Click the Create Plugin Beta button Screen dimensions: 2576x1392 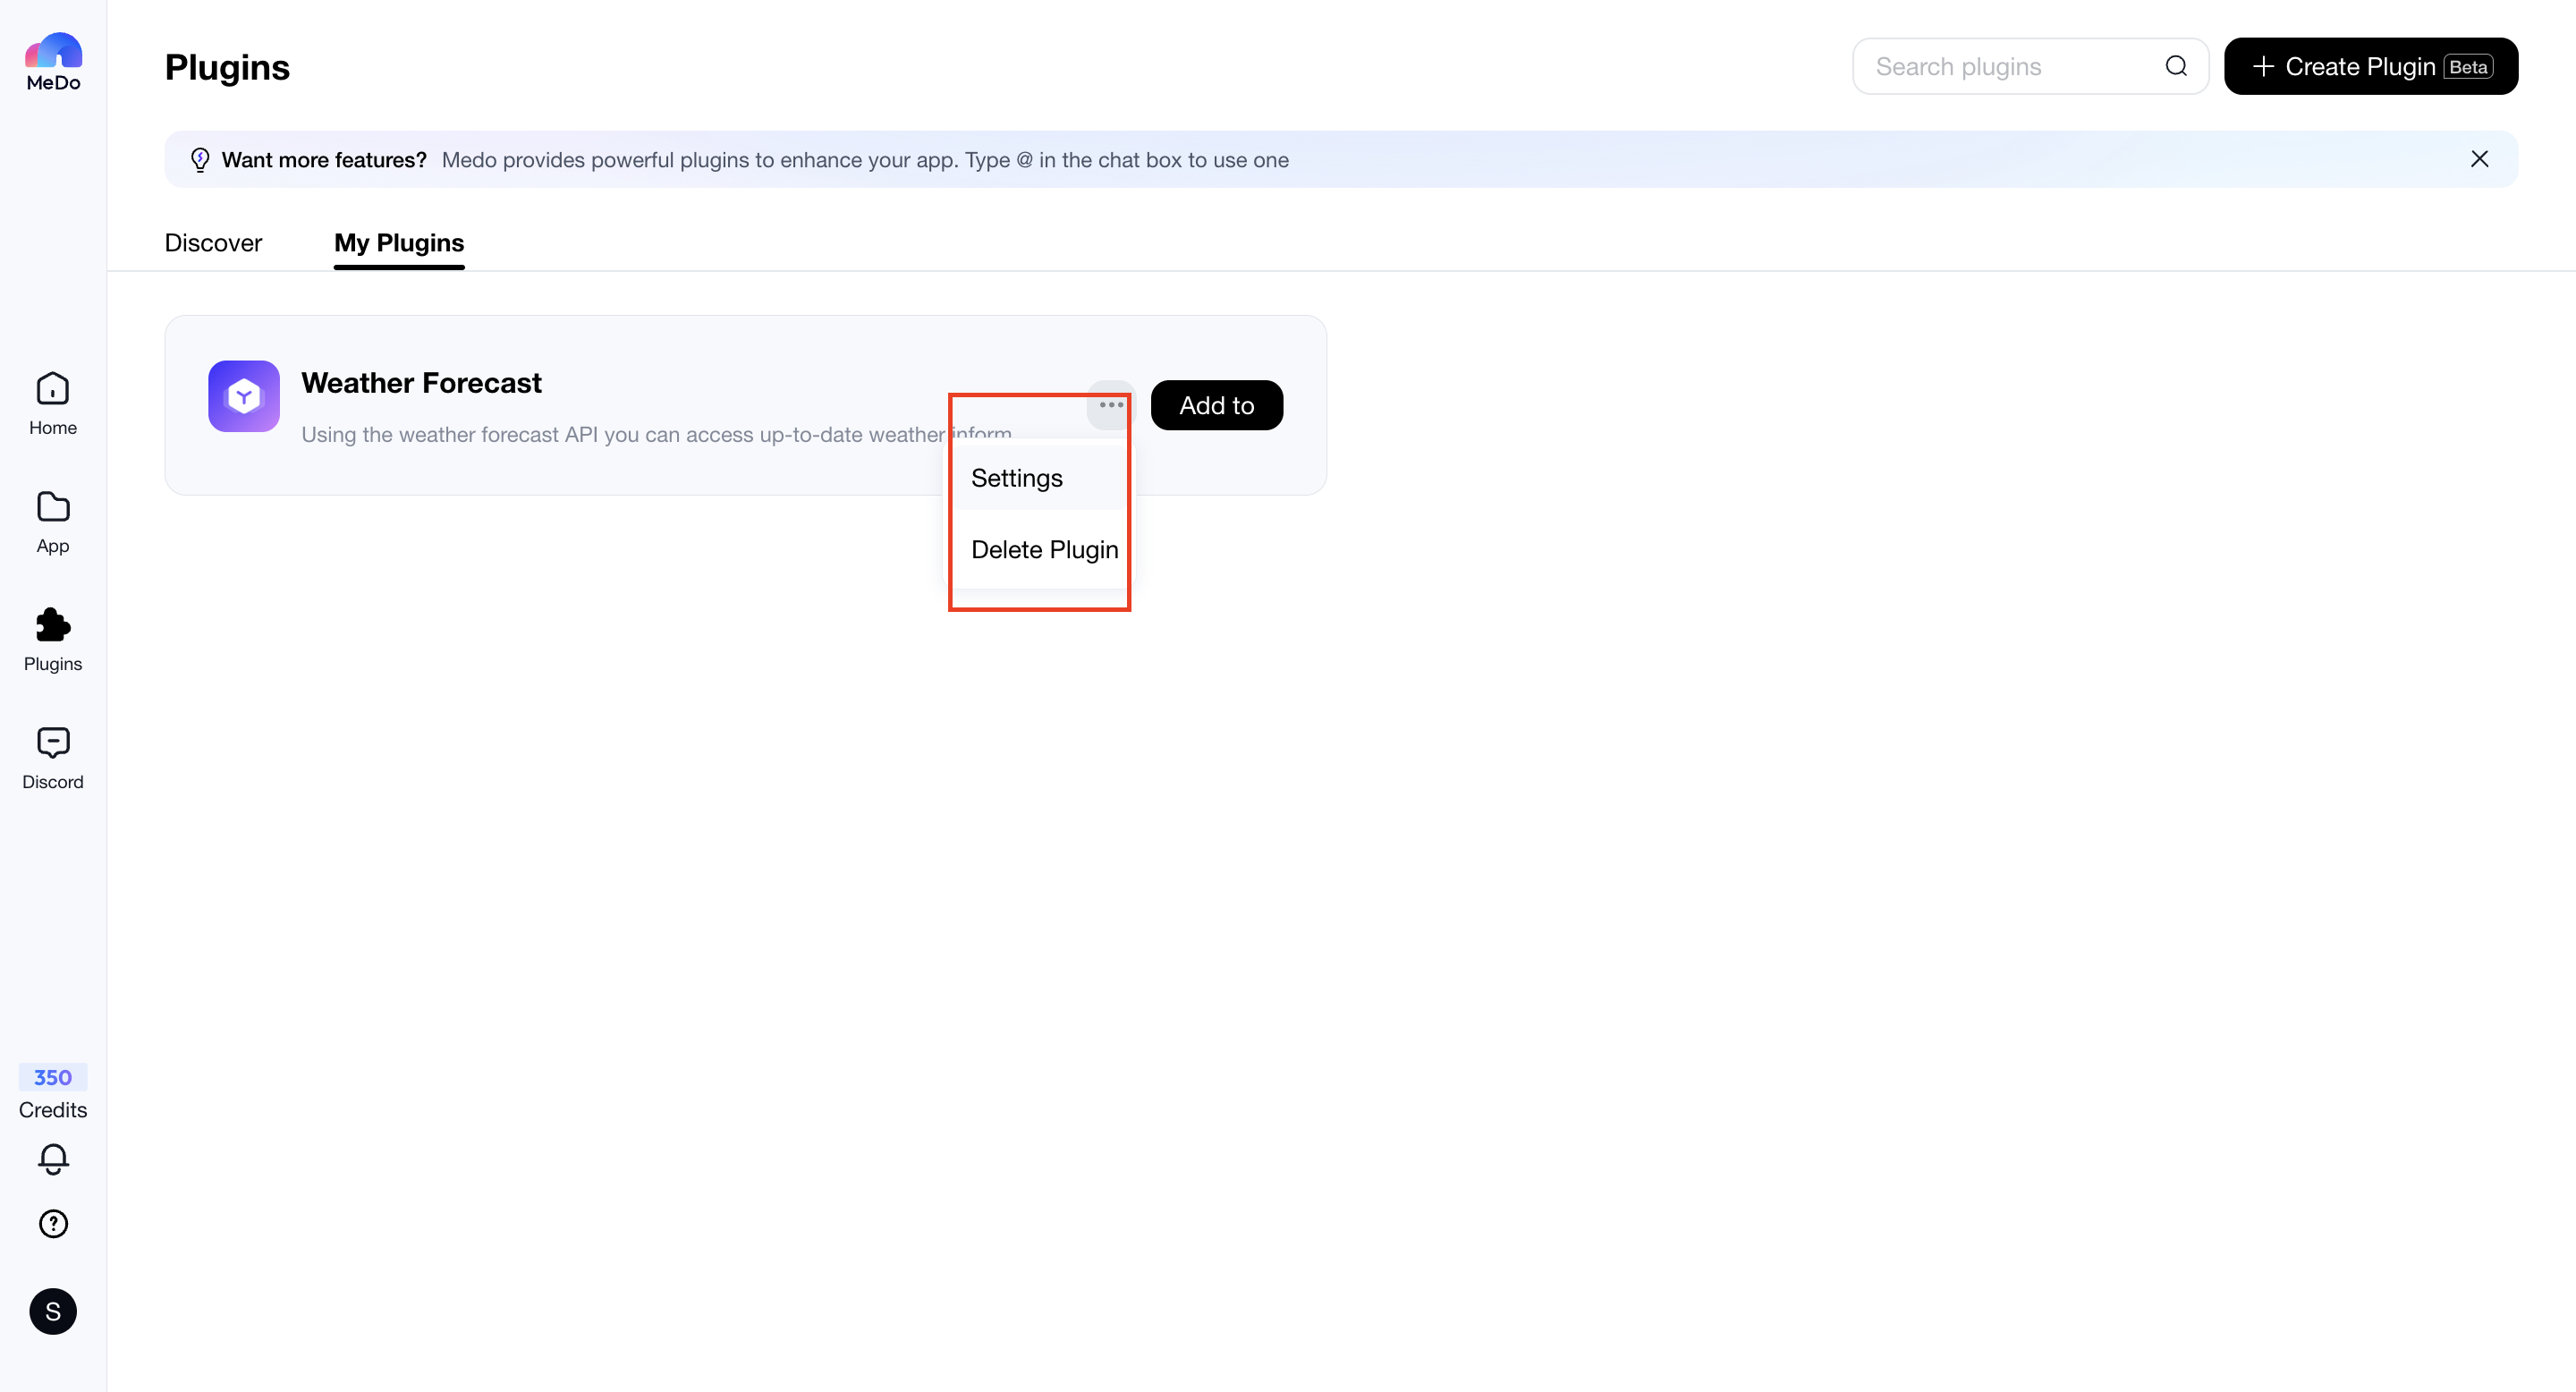[x=2370, y=66]
